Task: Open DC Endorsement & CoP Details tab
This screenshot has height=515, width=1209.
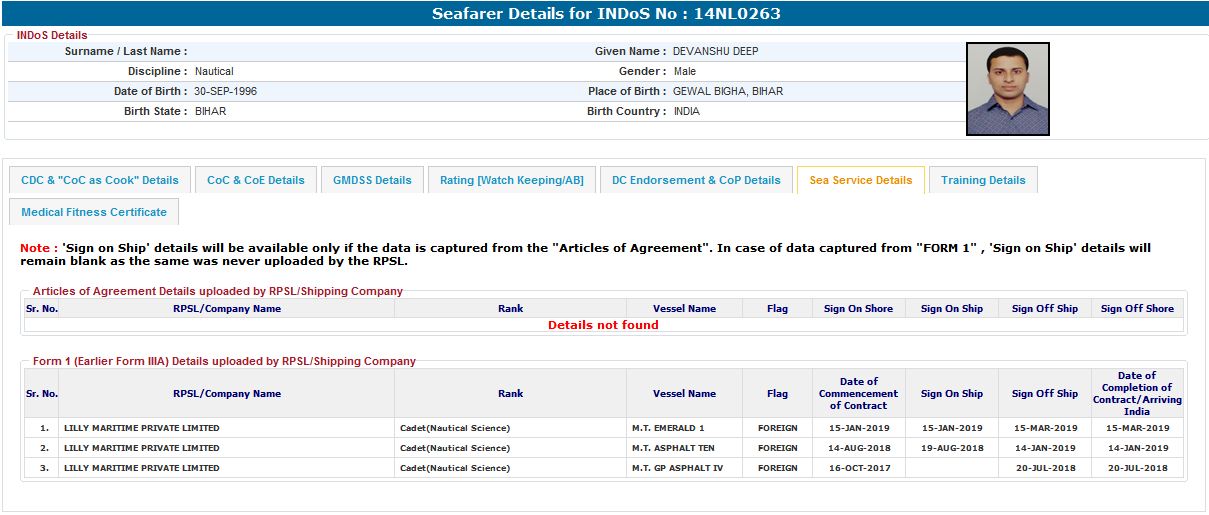Action: 696,180
